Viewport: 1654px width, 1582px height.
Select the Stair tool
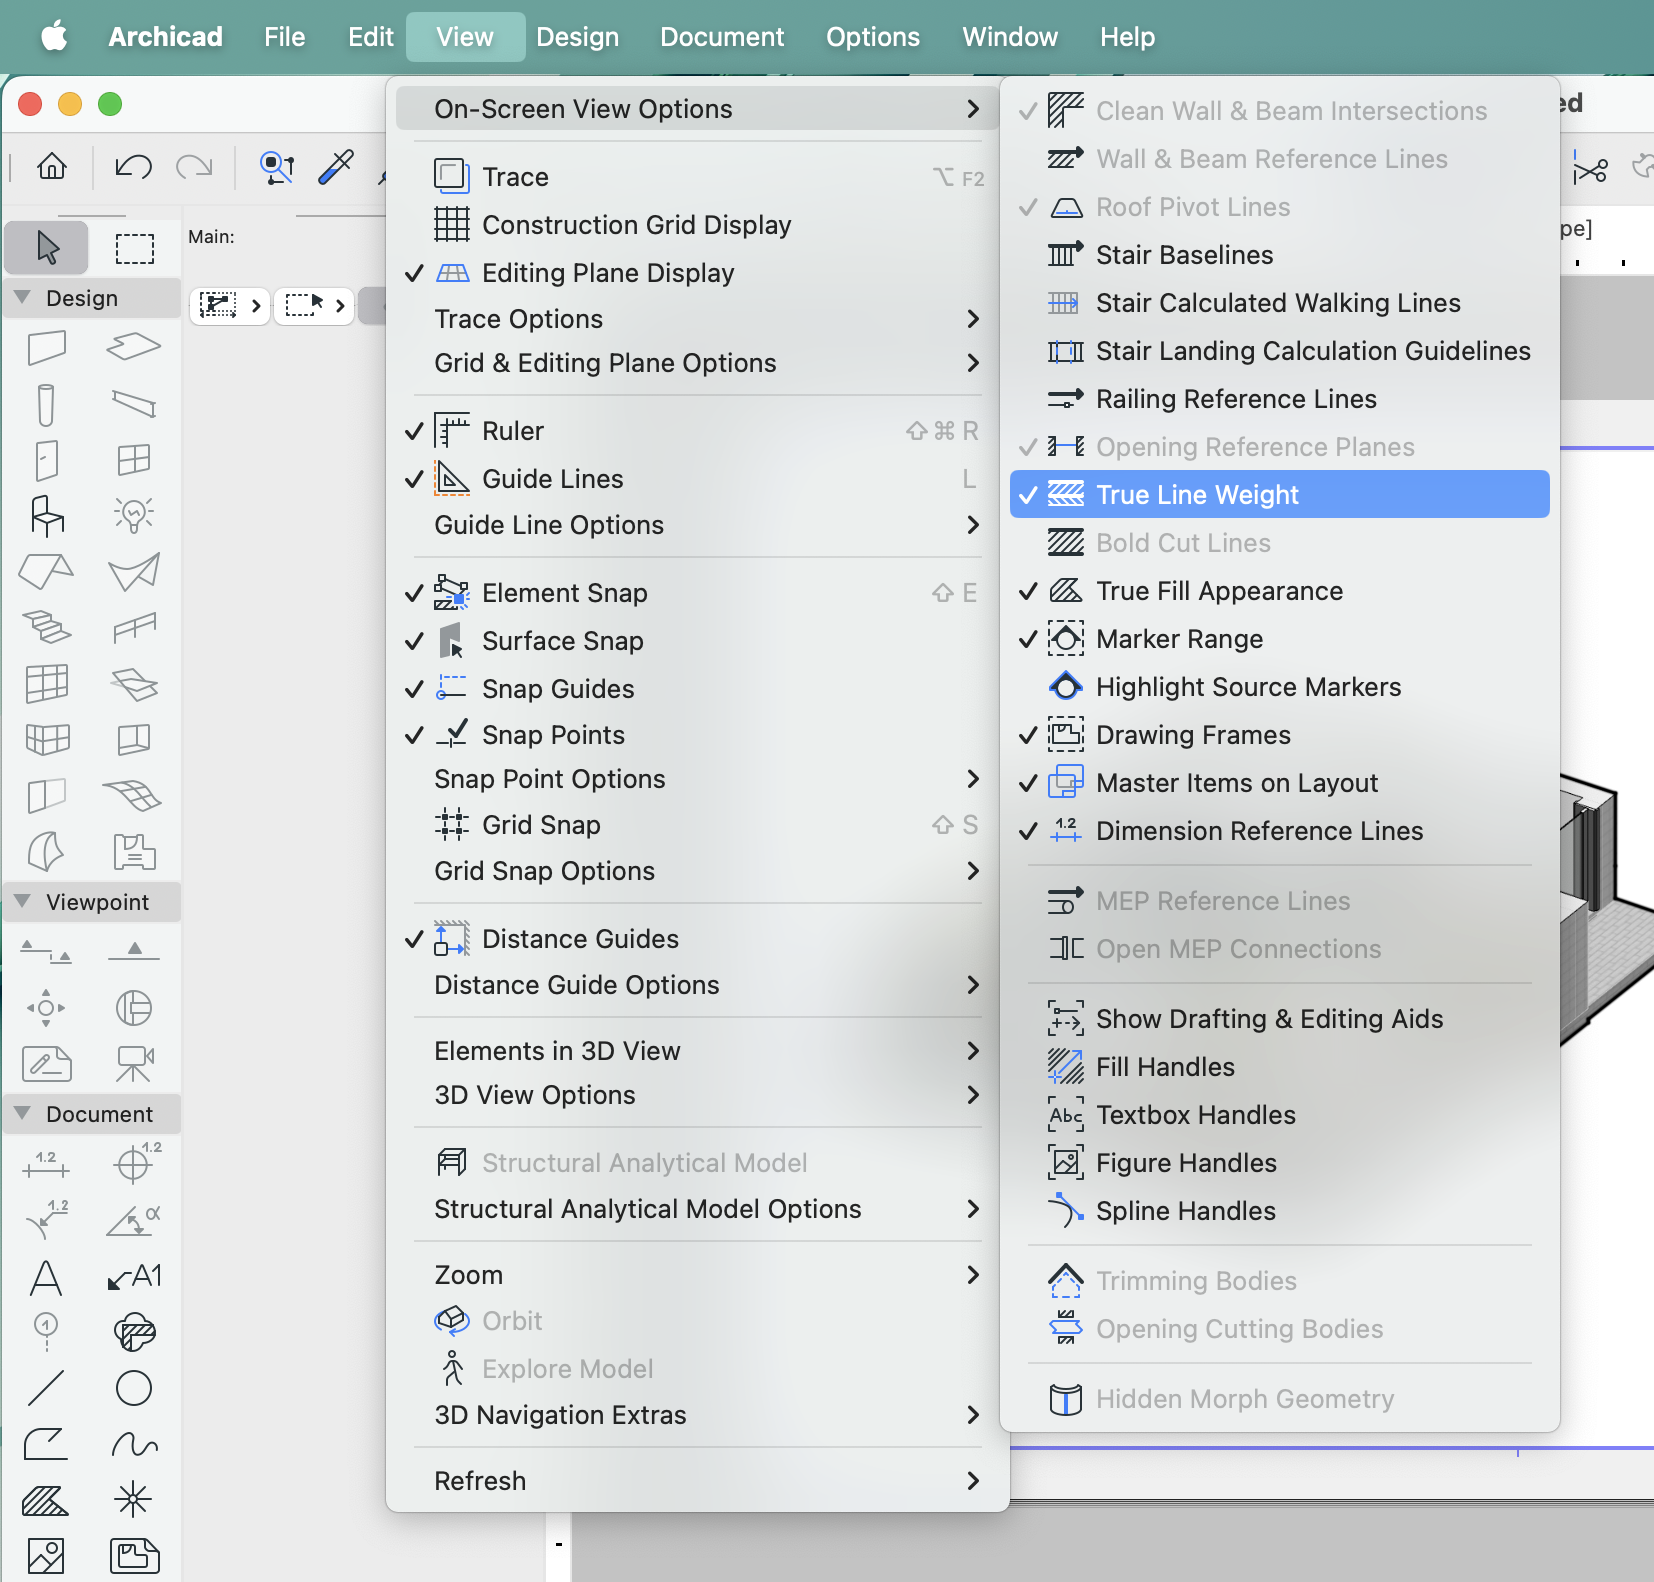click(47, 627)
